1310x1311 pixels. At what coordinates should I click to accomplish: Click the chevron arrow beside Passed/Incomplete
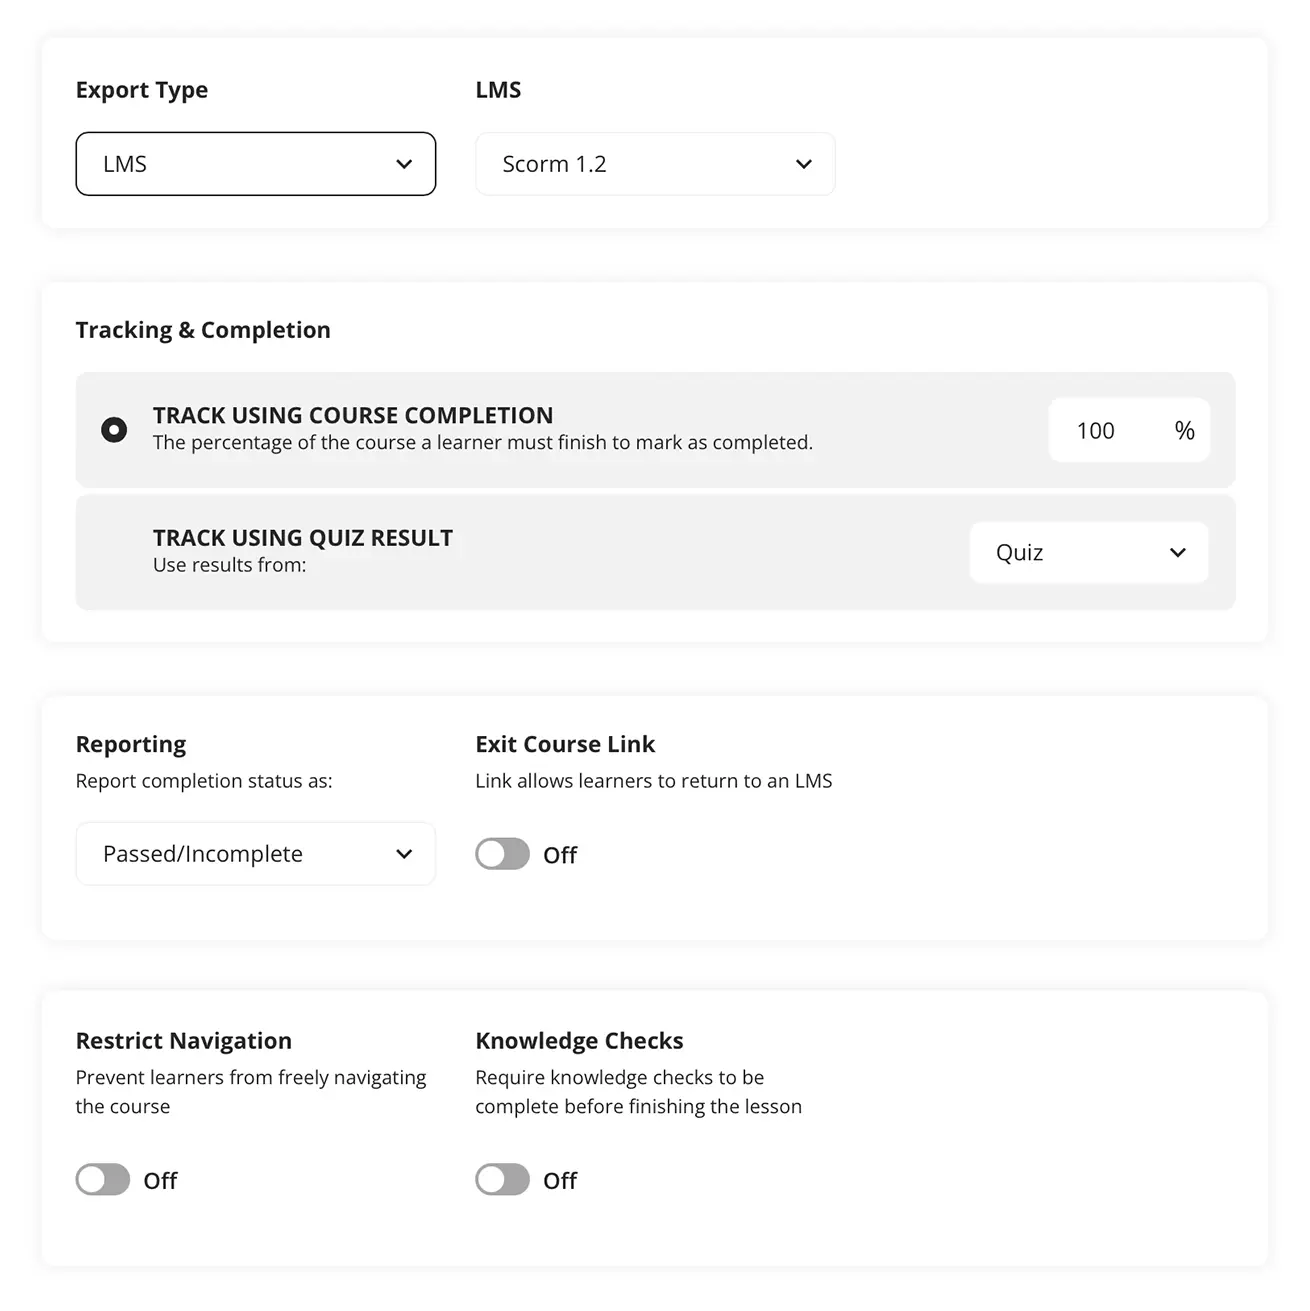404,854
